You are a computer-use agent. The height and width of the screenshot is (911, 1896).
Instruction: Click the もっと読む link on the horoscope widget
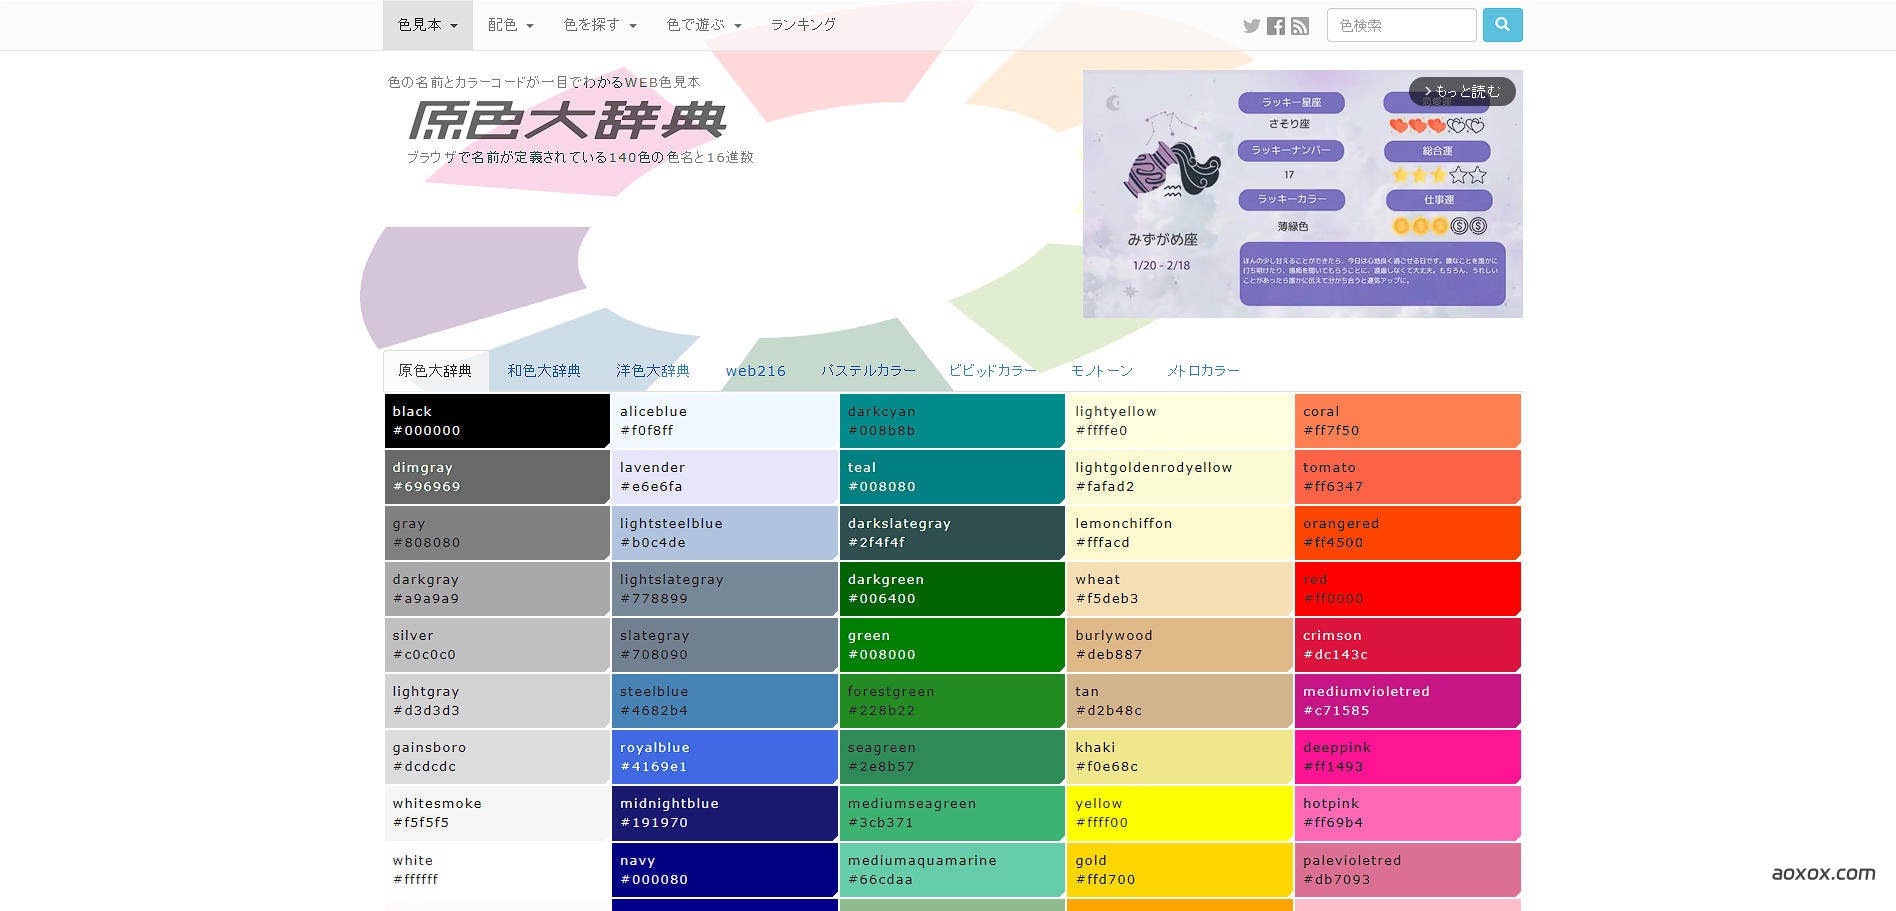(x=1463, y=91)
